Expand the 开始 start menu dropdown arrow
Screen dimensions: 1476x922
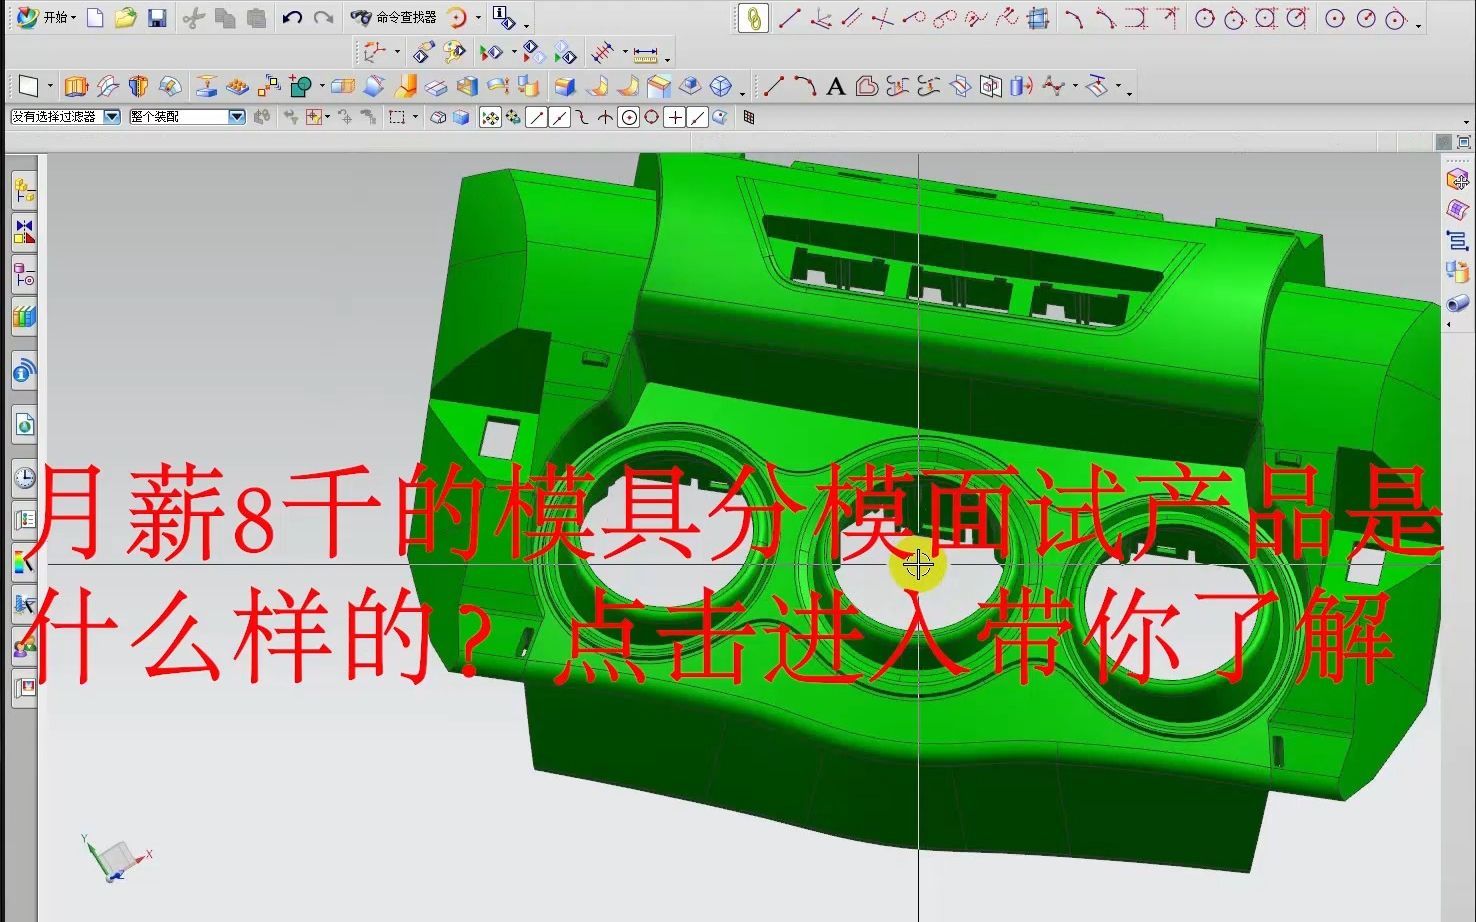pos(74,17)
